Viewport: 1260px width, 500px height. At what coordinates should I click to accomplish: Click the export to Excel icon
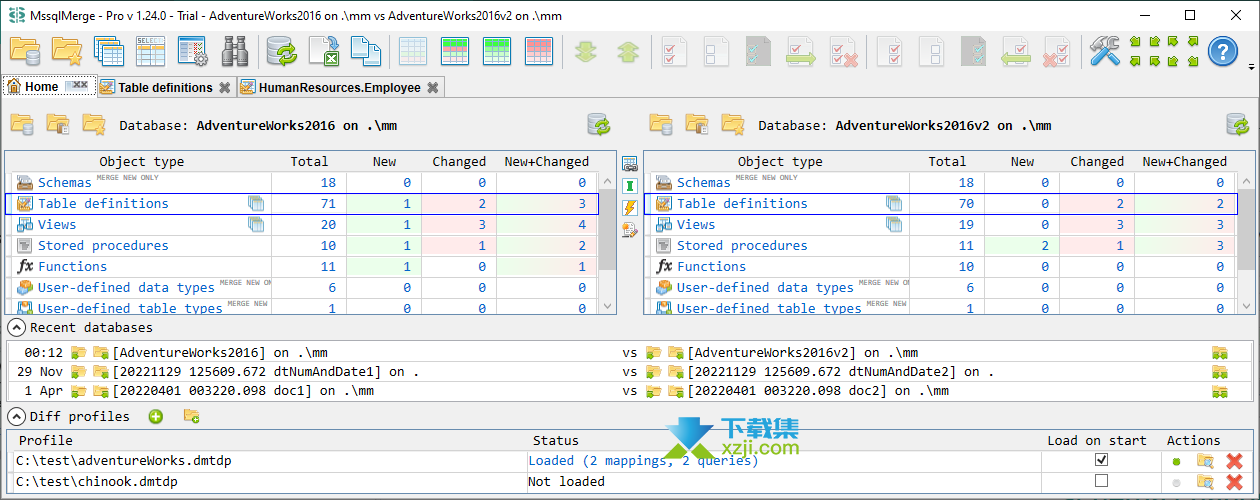click(x=324, y=51)
